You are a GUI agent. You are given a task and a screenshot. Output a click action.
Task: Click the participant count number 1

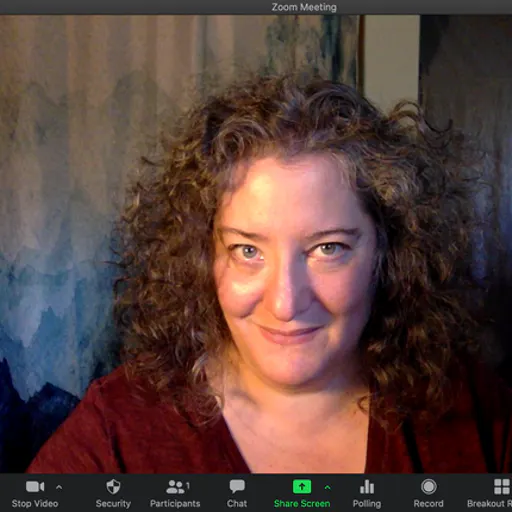point(188,486)
